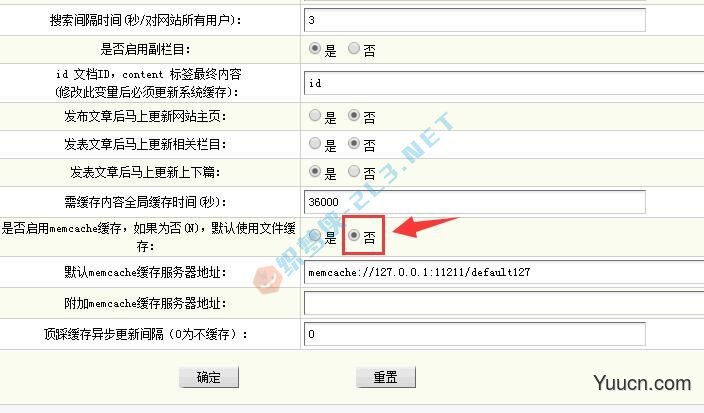
Task: Click the 默认memcache缓存服务器地址 field
Action: (504, 272)
